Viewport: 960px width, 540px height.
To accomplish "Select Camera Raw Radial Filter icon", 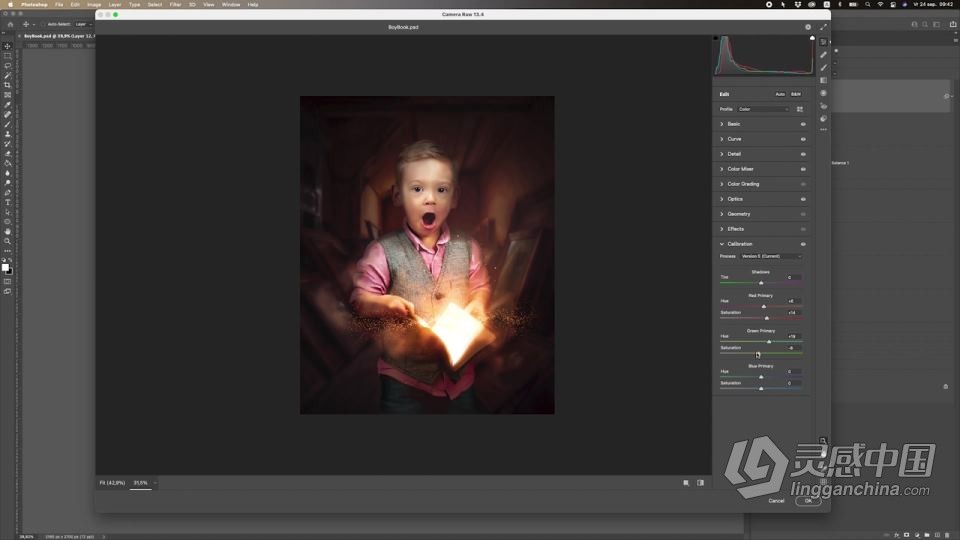I will (823, 93).
